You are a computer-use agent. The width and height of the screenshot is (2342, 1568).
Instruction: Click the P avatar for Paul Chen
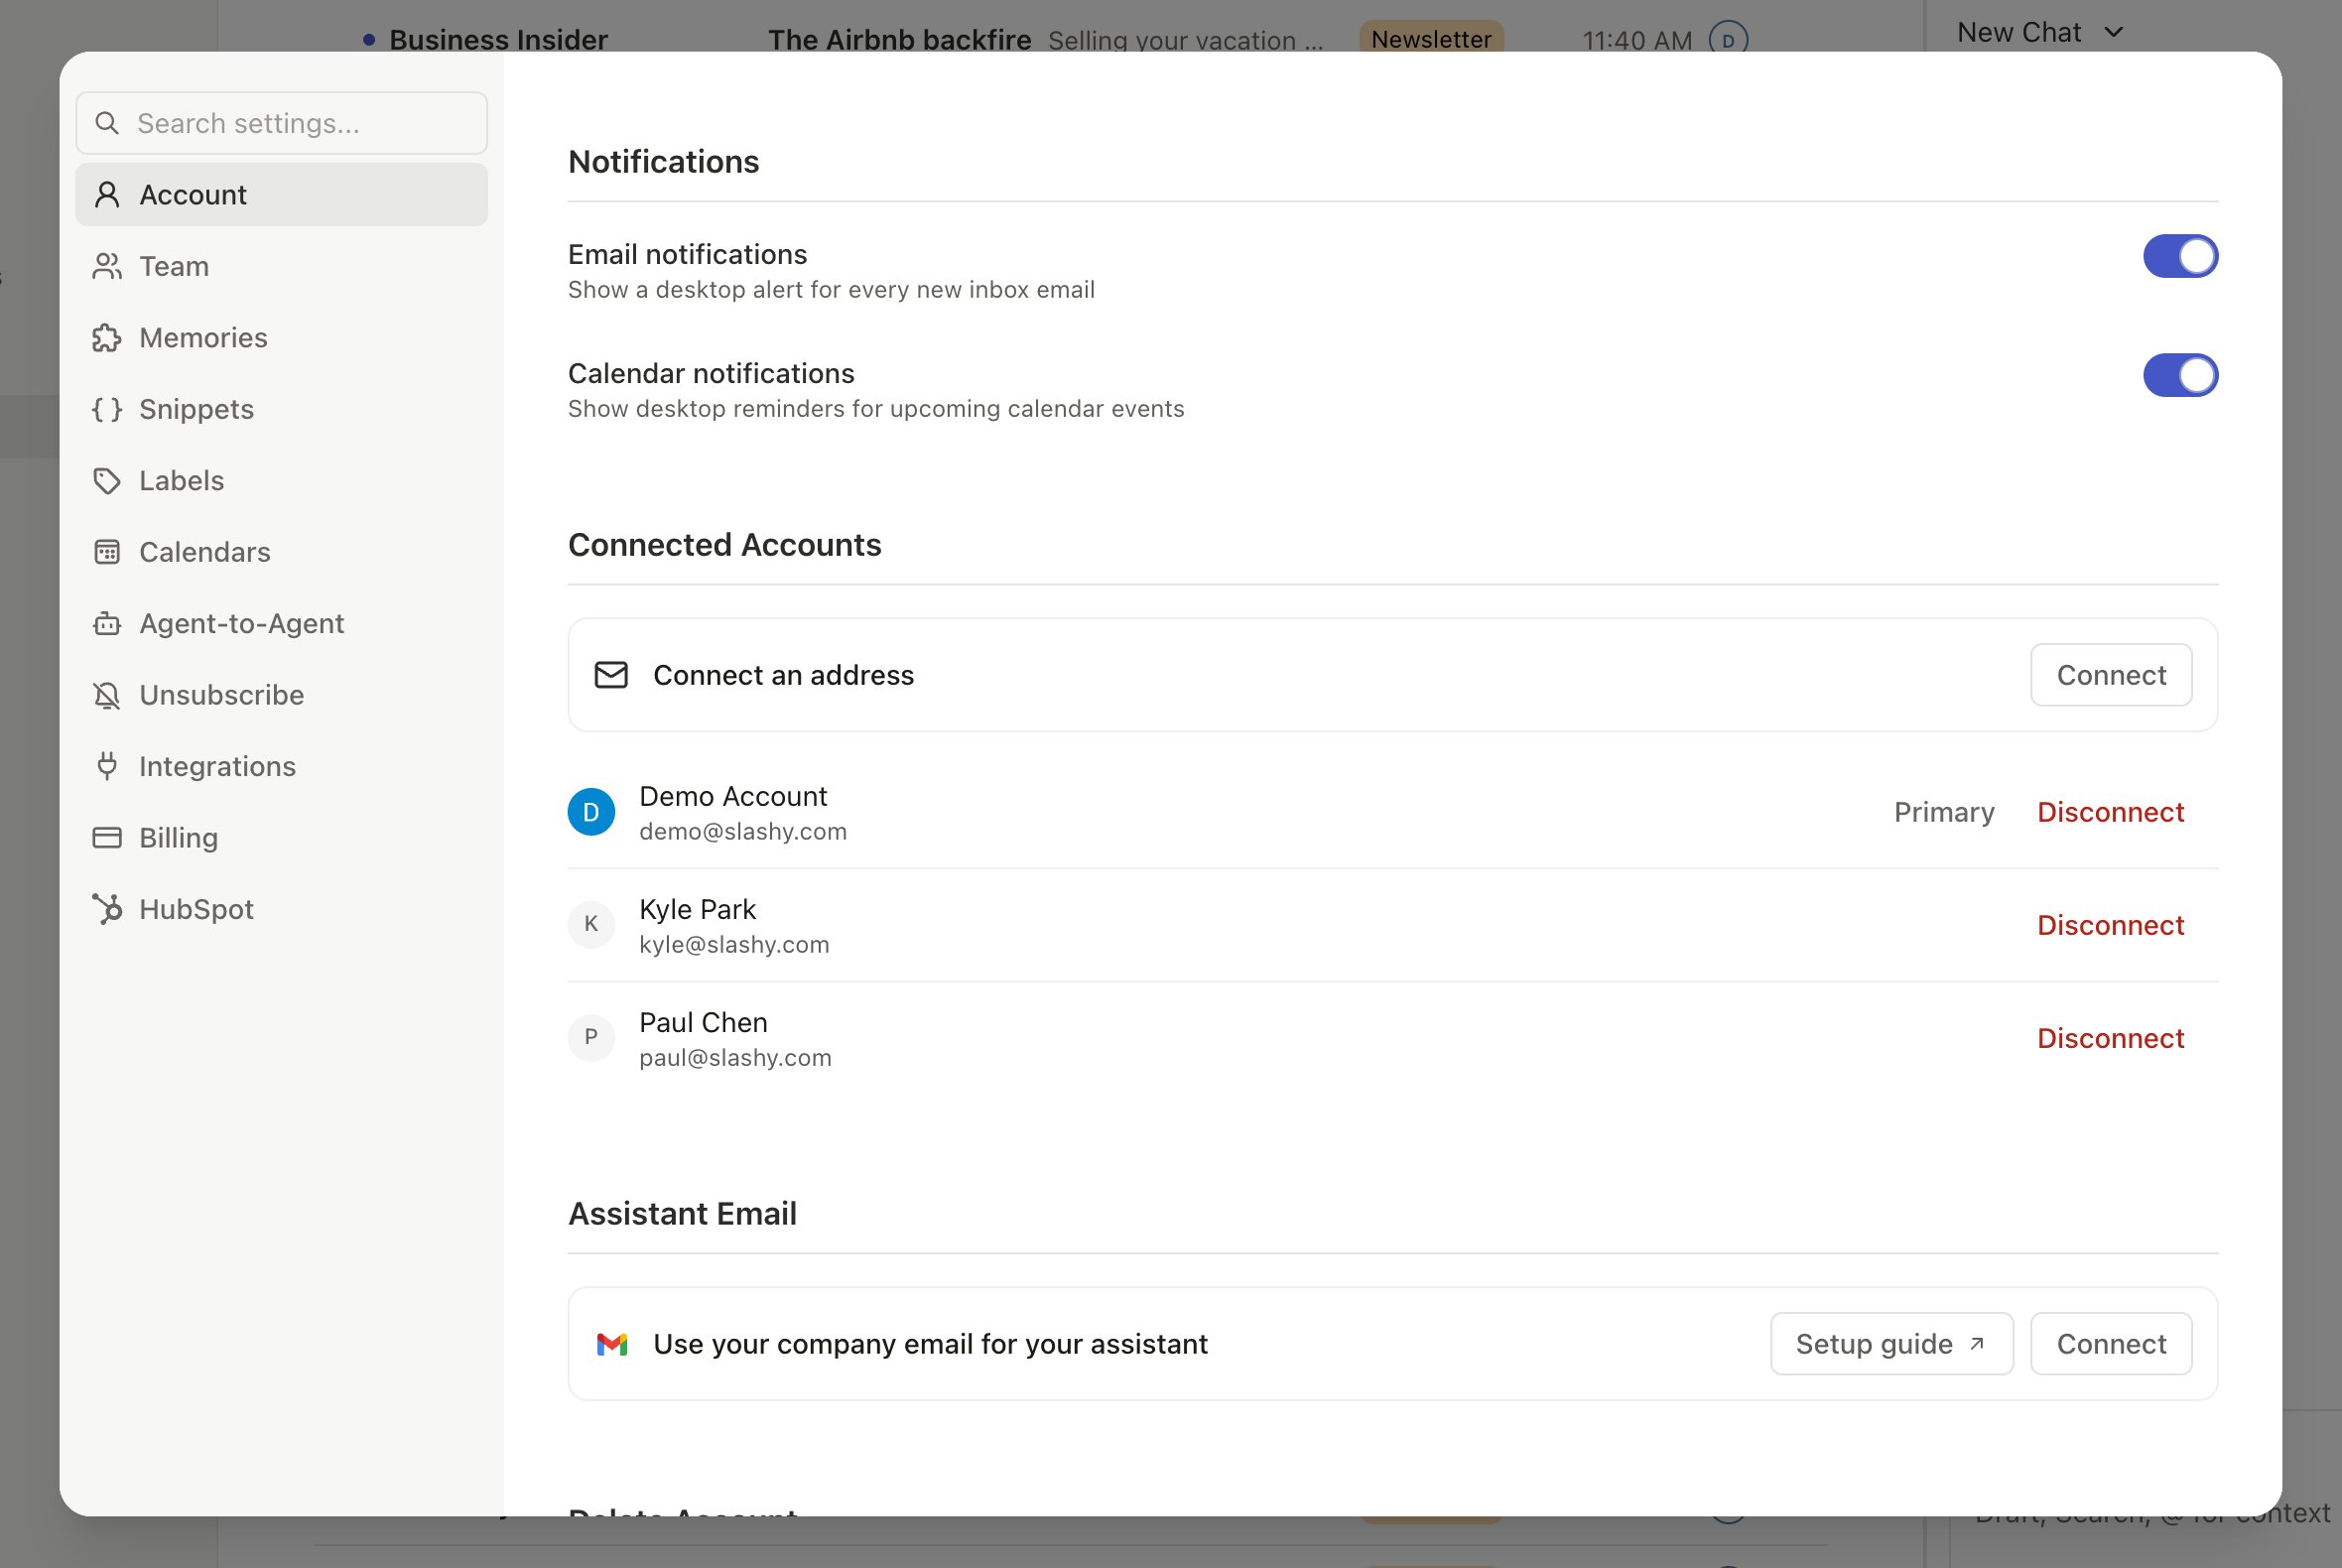pyautogui.click(x=591, y=1037)
